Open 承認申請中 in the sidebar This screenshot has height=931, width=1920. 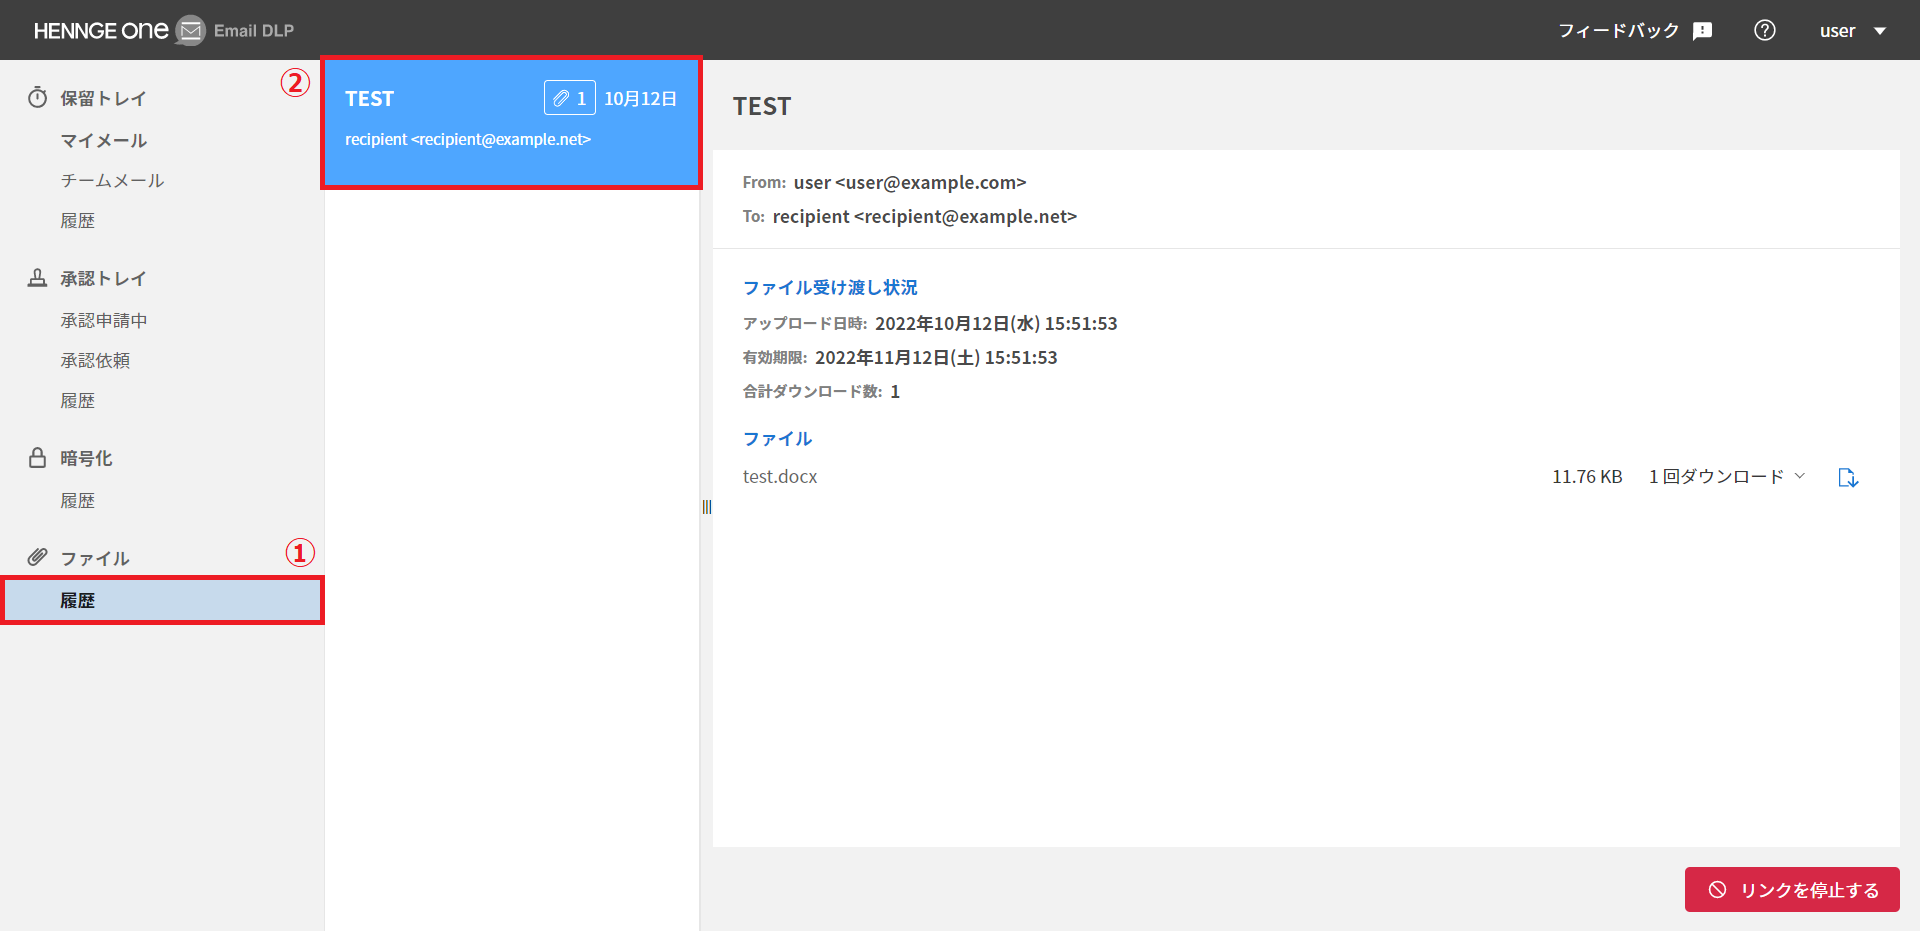tap(104, 320)
